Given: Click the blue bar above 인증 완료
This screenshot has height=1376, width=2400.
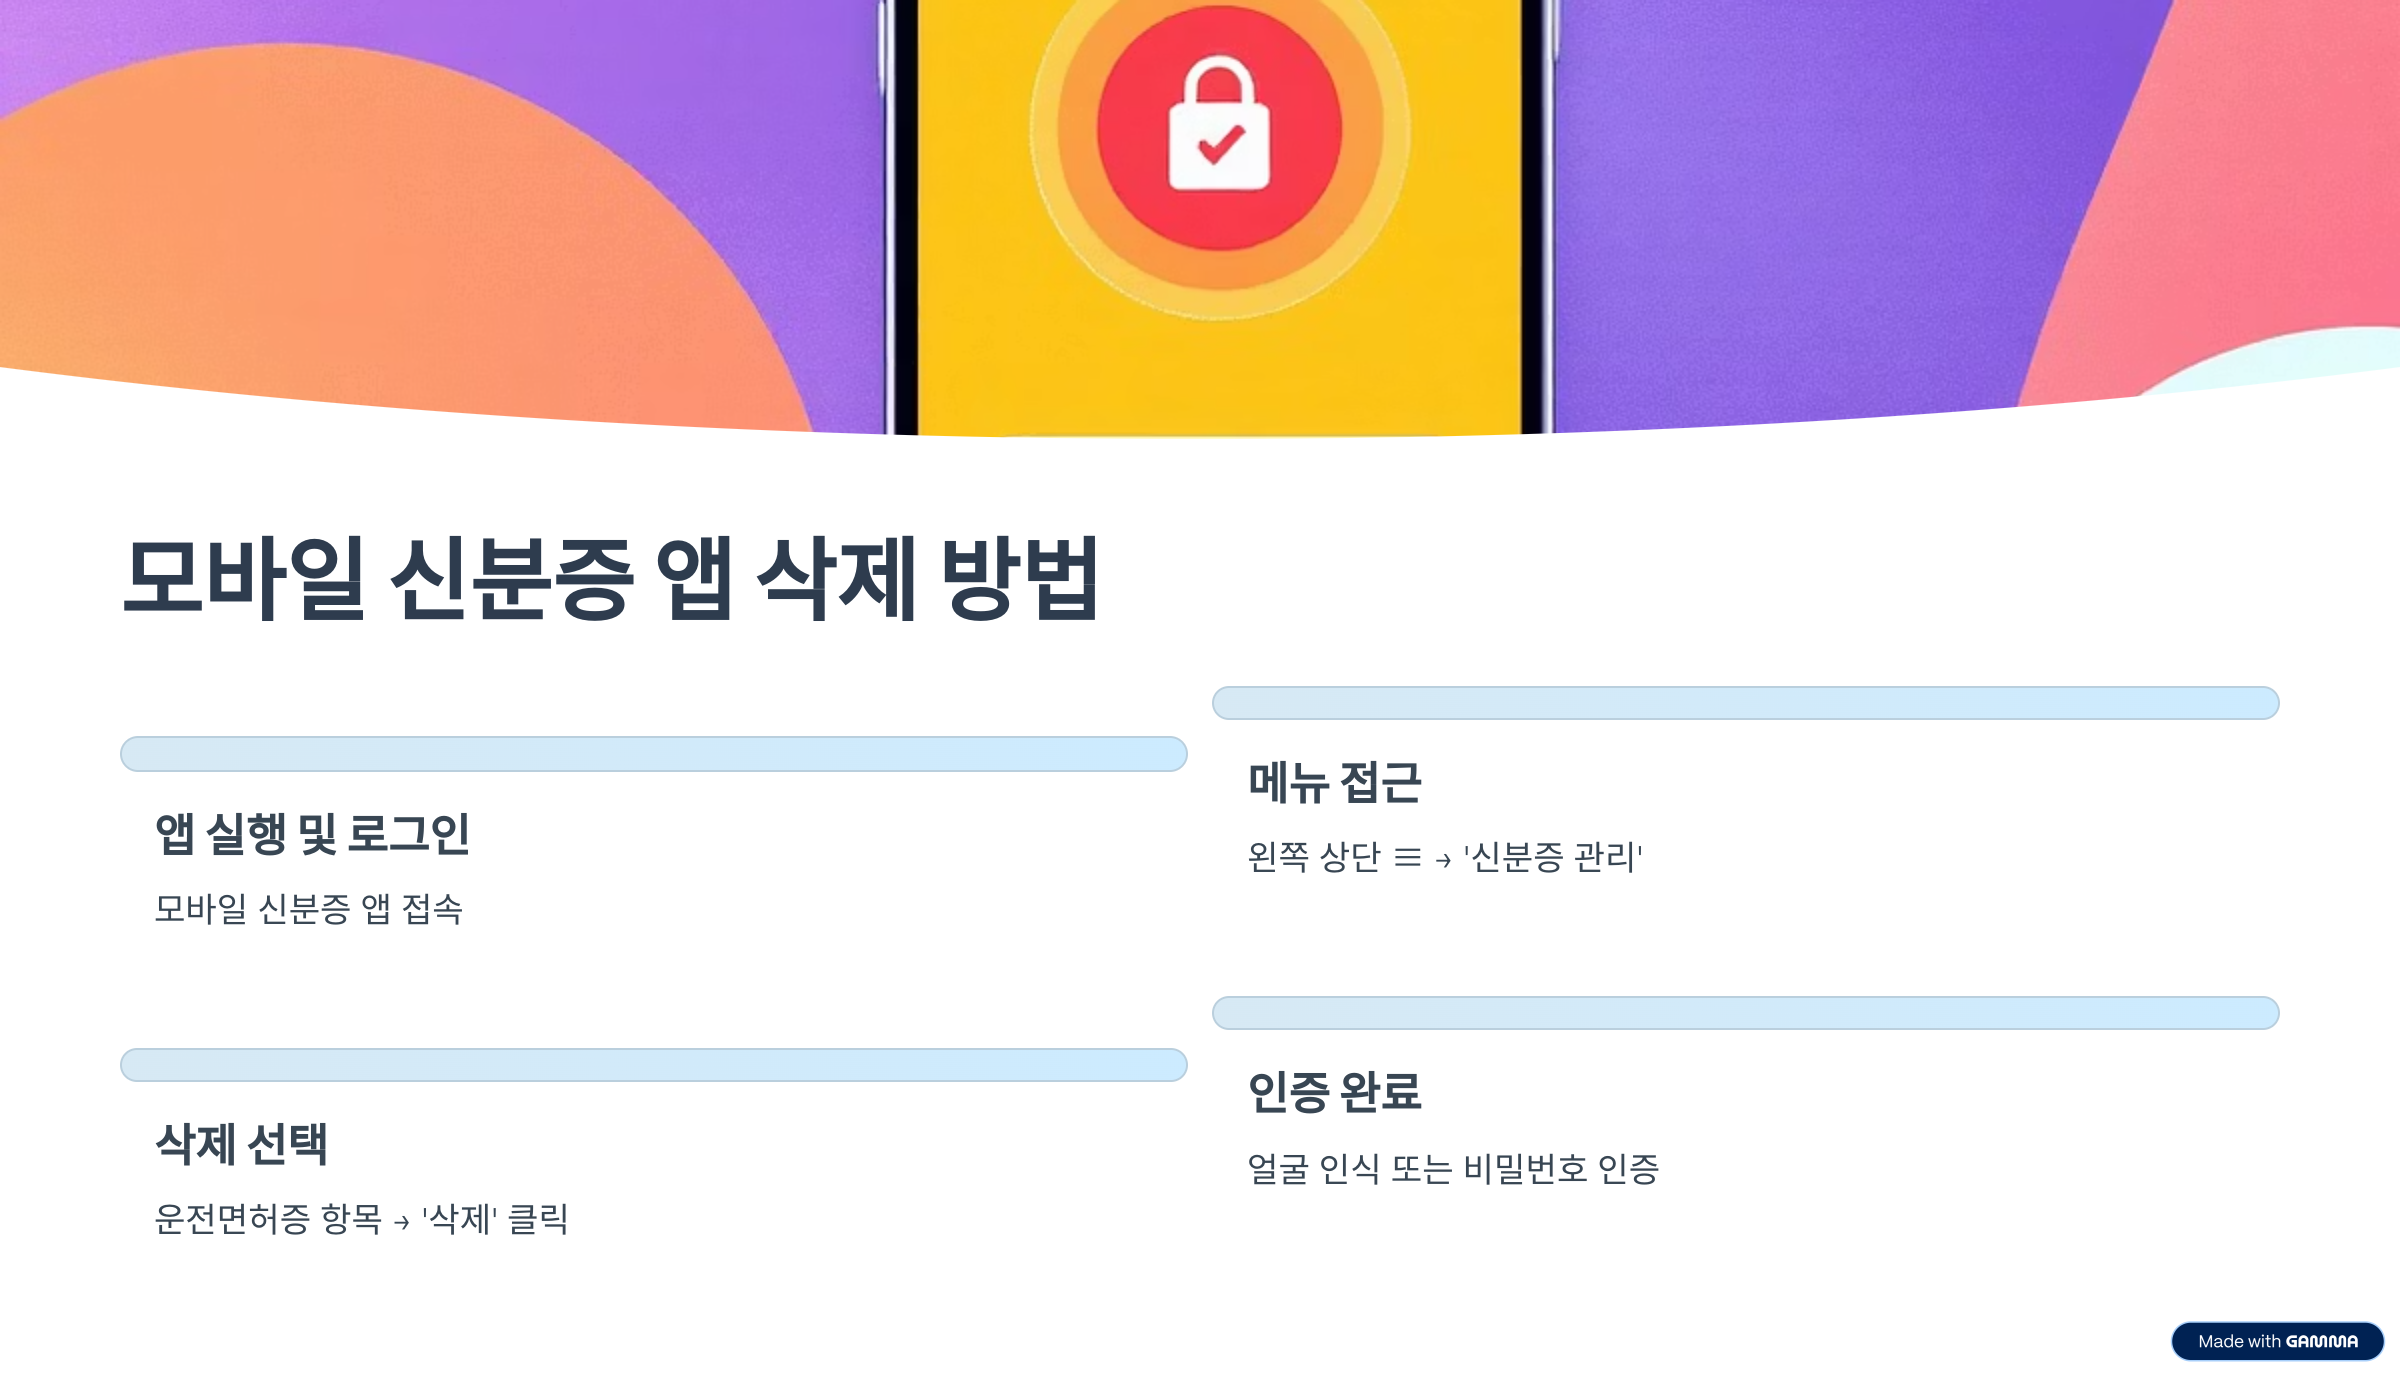Looking at the screenshot, I should coord(1746,1013).
